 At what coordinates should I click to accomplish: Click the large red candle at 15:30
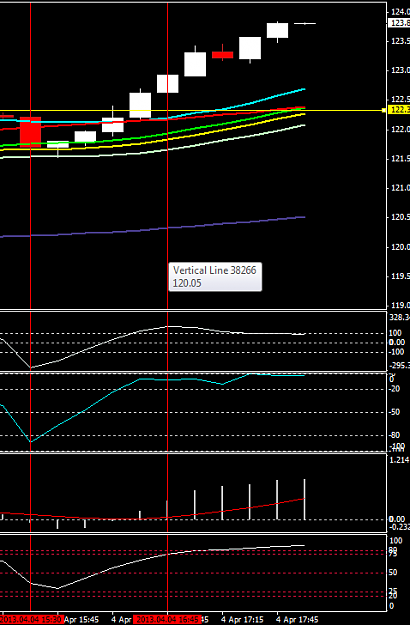30,132
